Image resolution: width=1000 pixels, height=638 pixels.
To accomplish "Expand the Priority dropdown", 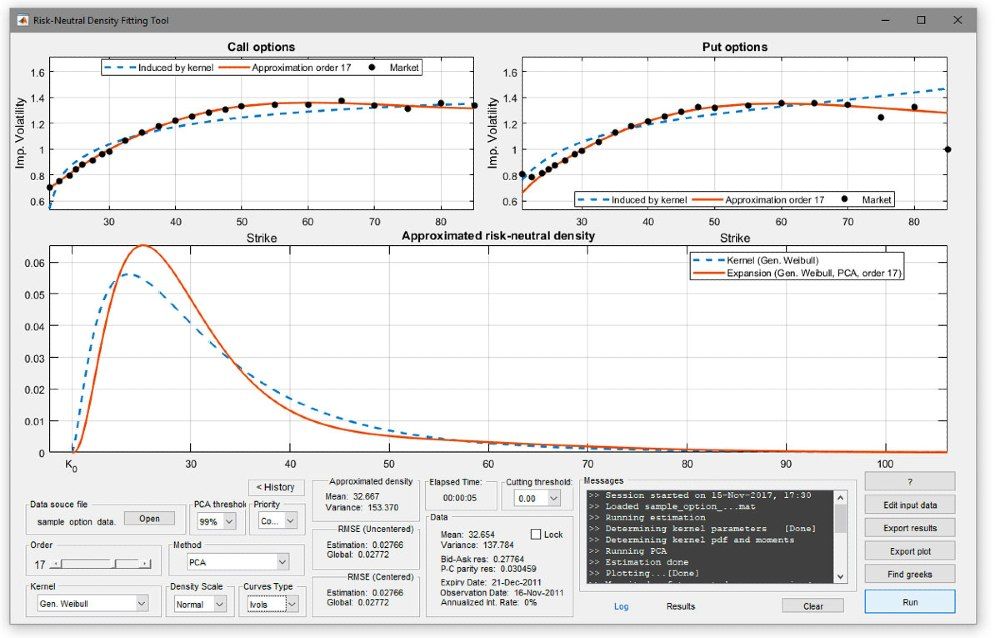I will [275, 519].
